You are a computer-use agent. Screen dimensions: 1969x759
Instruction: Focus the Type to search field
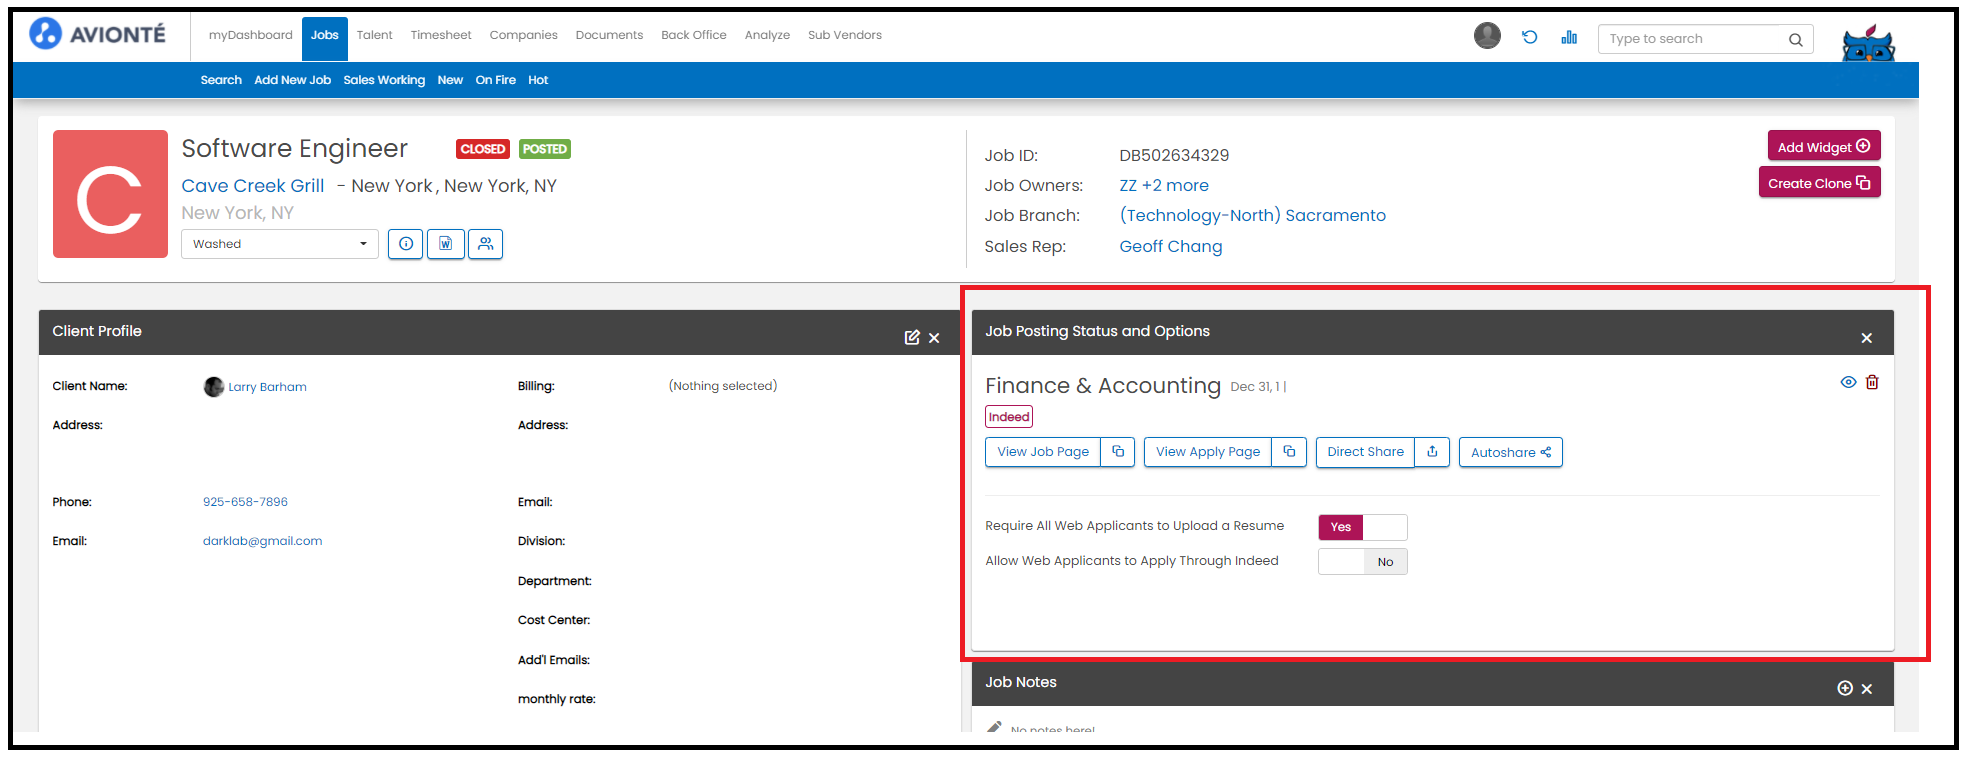[1695, 39]
